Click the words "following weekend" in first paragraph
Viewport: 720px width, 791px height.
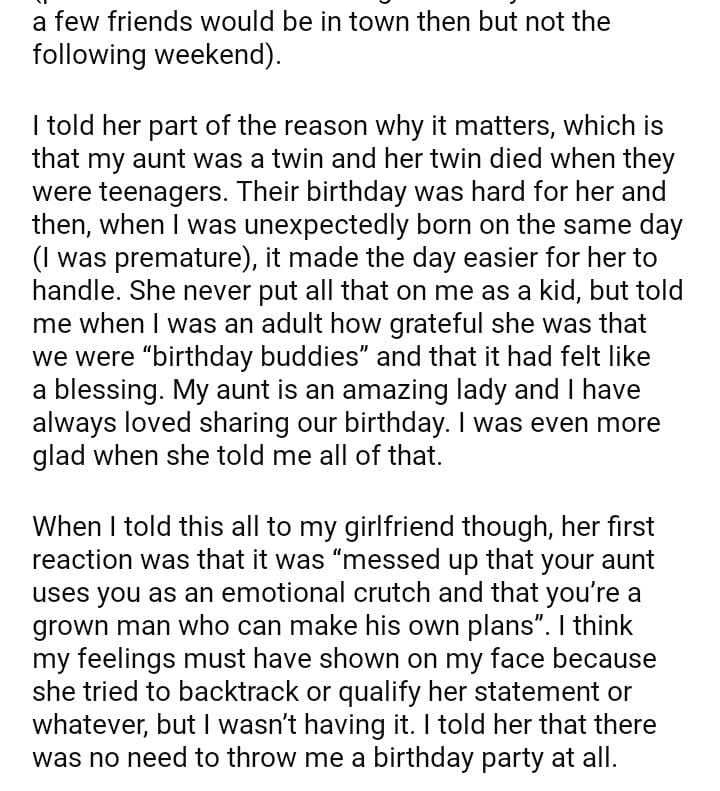[150, 55]
